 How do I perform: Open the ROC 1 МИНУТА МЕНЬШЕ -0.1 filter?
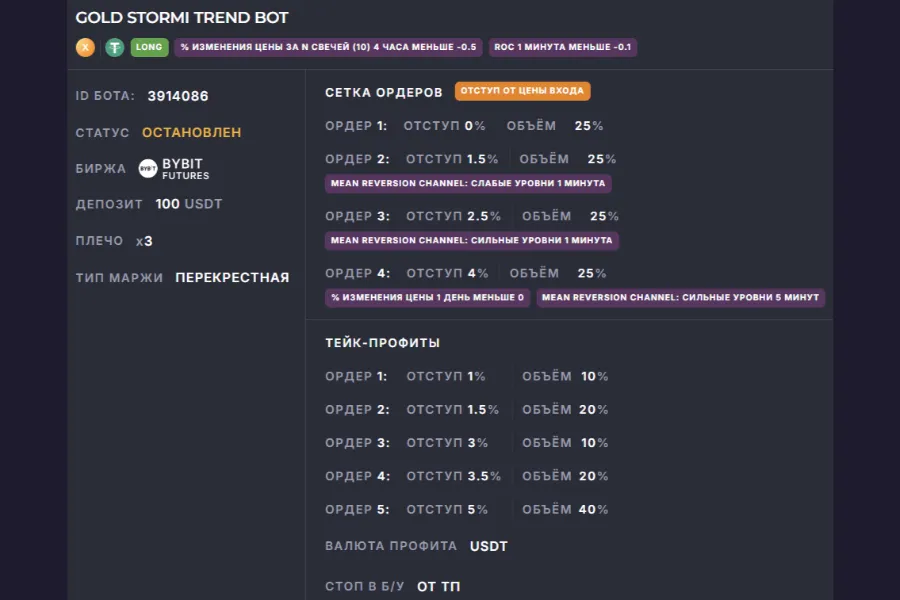click(x=563, y=47)
